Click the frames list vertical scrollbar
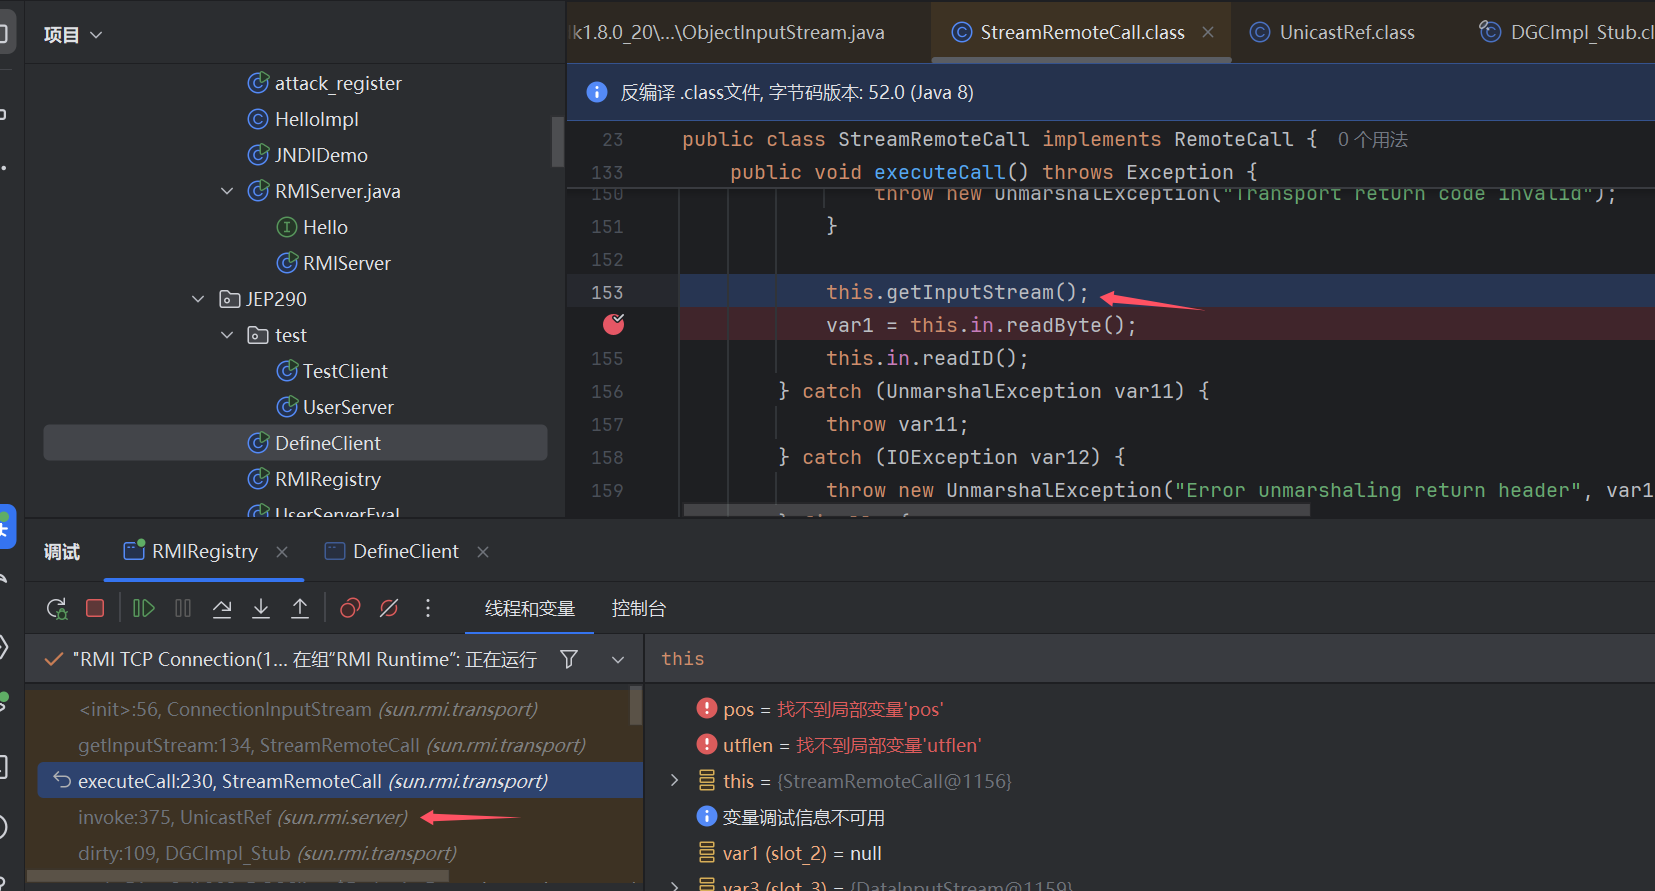This screenshot has height=891, width=1655. 636,705
